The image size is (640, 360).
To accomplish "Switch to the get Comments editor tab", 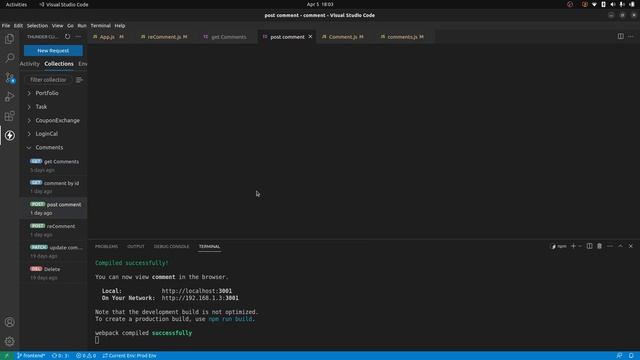I will pos(229,37).
